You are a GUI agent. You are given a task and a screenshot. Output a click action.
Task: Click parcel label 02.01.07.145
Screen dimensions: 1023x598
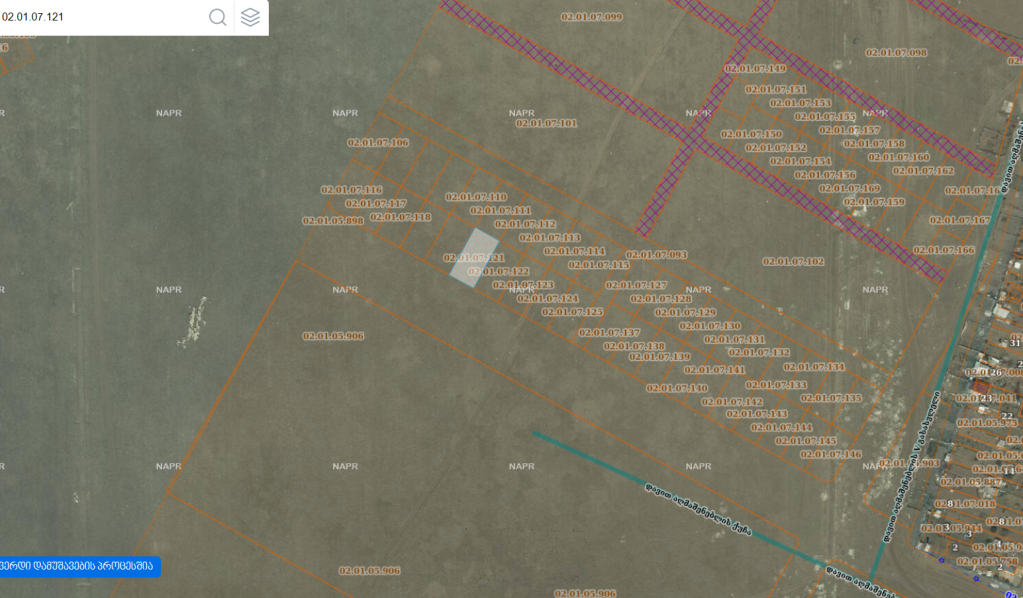click(806, 441)
